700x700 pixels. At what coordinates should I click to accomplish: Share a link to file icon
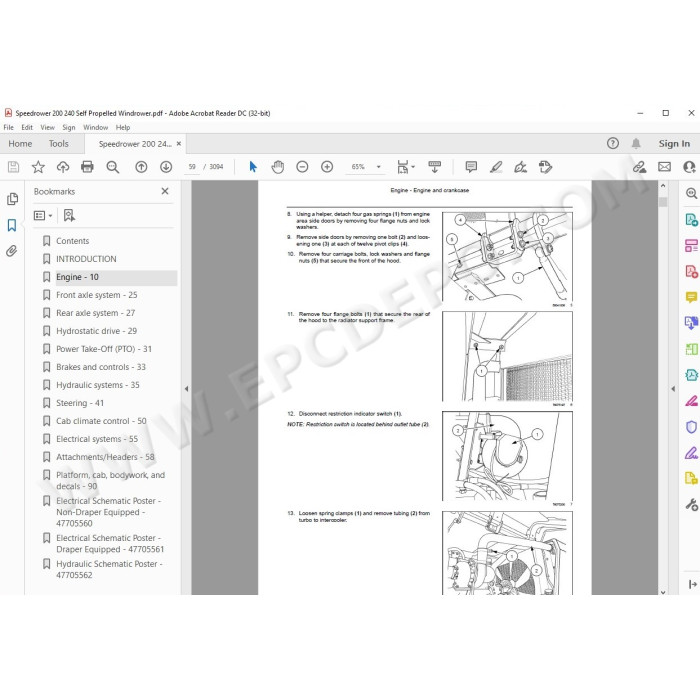coord(639,167)
